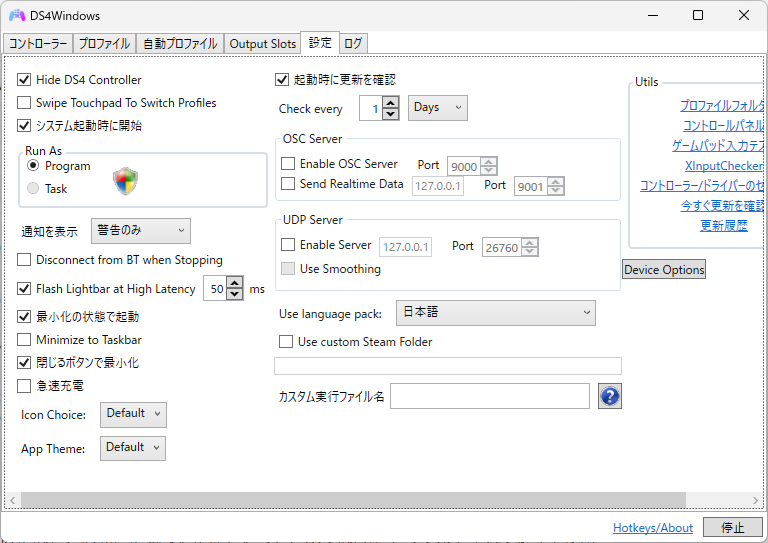Image resolution: width=768 pixels, height=543 pixels.
Task: Open the XInputChecker link
Action: 724,165
